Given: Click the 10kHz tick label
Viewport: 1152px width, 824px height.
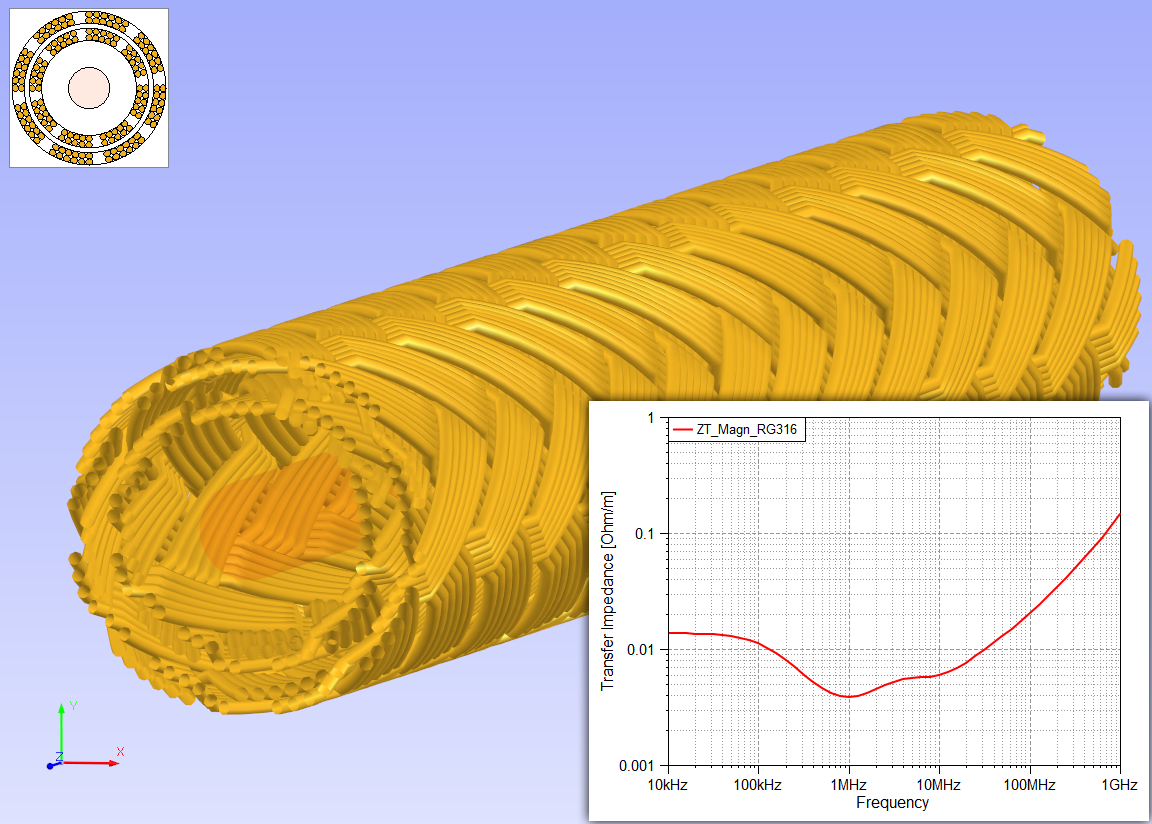Looking at the screenshot, I should 667,785.
